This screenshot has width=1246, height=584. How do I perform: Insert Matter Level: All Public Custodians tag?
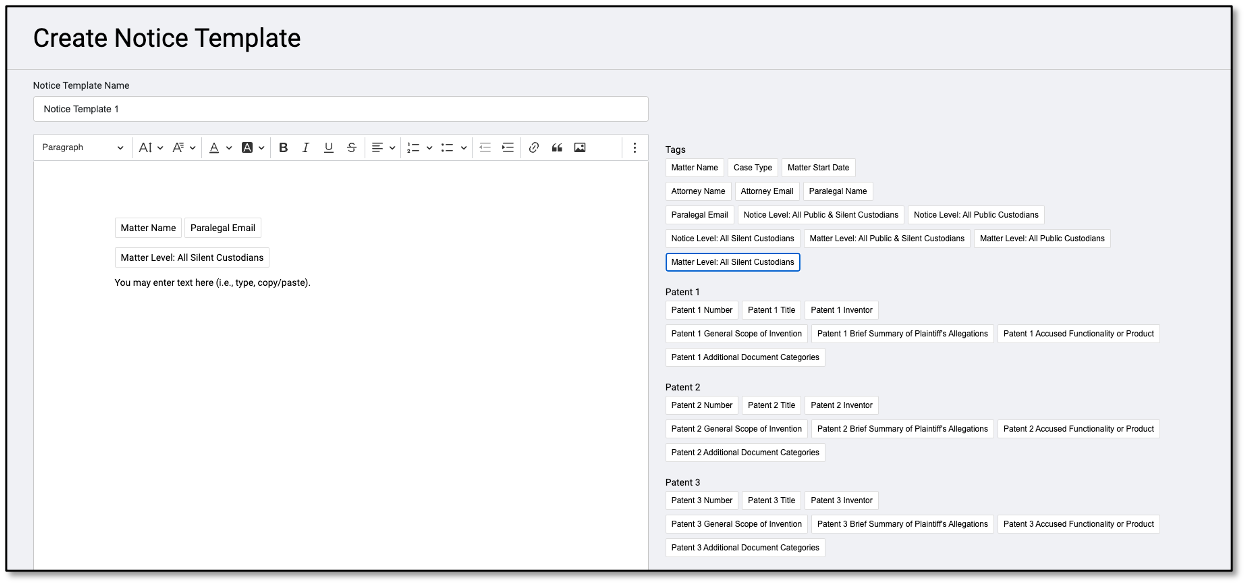(x=1042, y=239)
